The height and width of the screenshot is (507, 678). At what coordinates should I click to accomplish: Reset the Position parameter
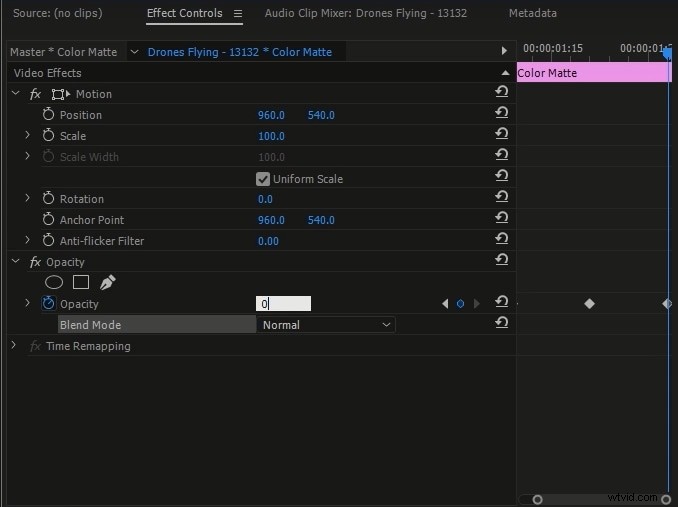[x=502, y=113]
